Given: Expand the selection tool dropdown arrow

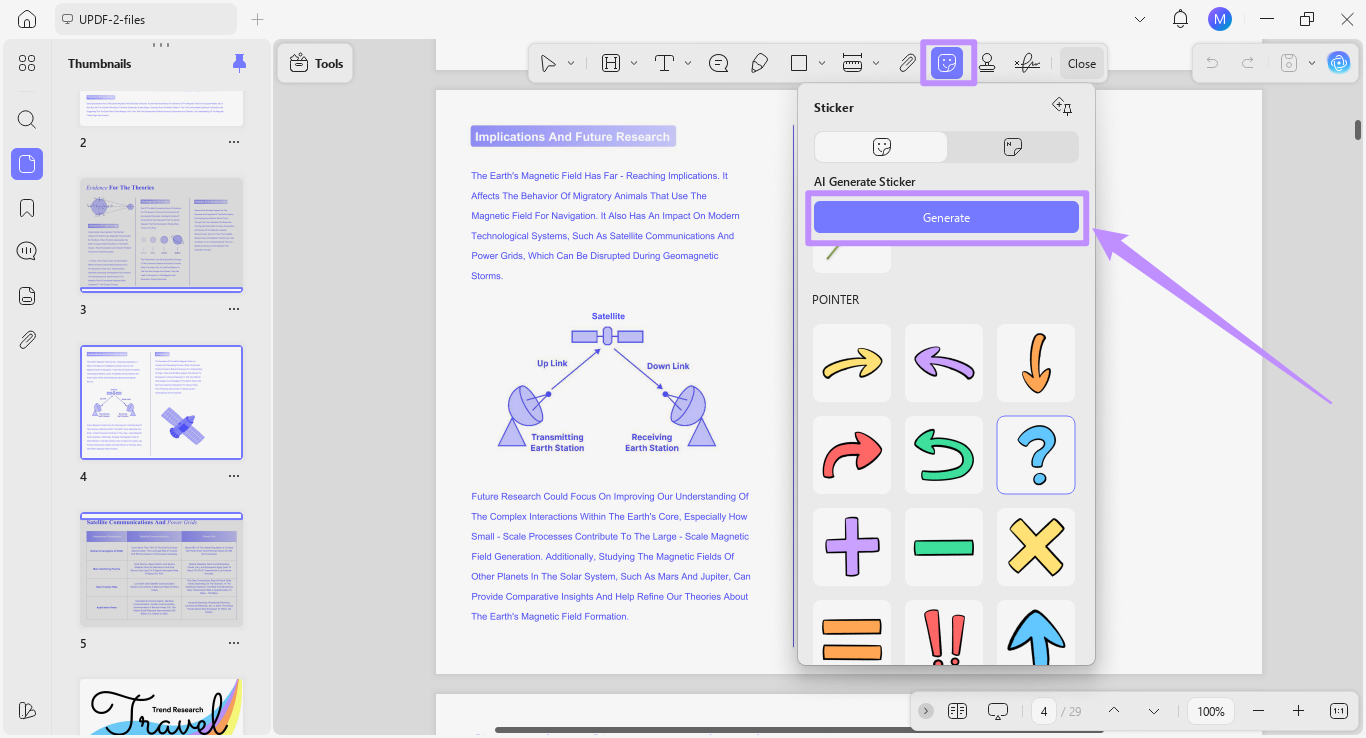Looking at the screenshot, I should click(x=571, y=63).
